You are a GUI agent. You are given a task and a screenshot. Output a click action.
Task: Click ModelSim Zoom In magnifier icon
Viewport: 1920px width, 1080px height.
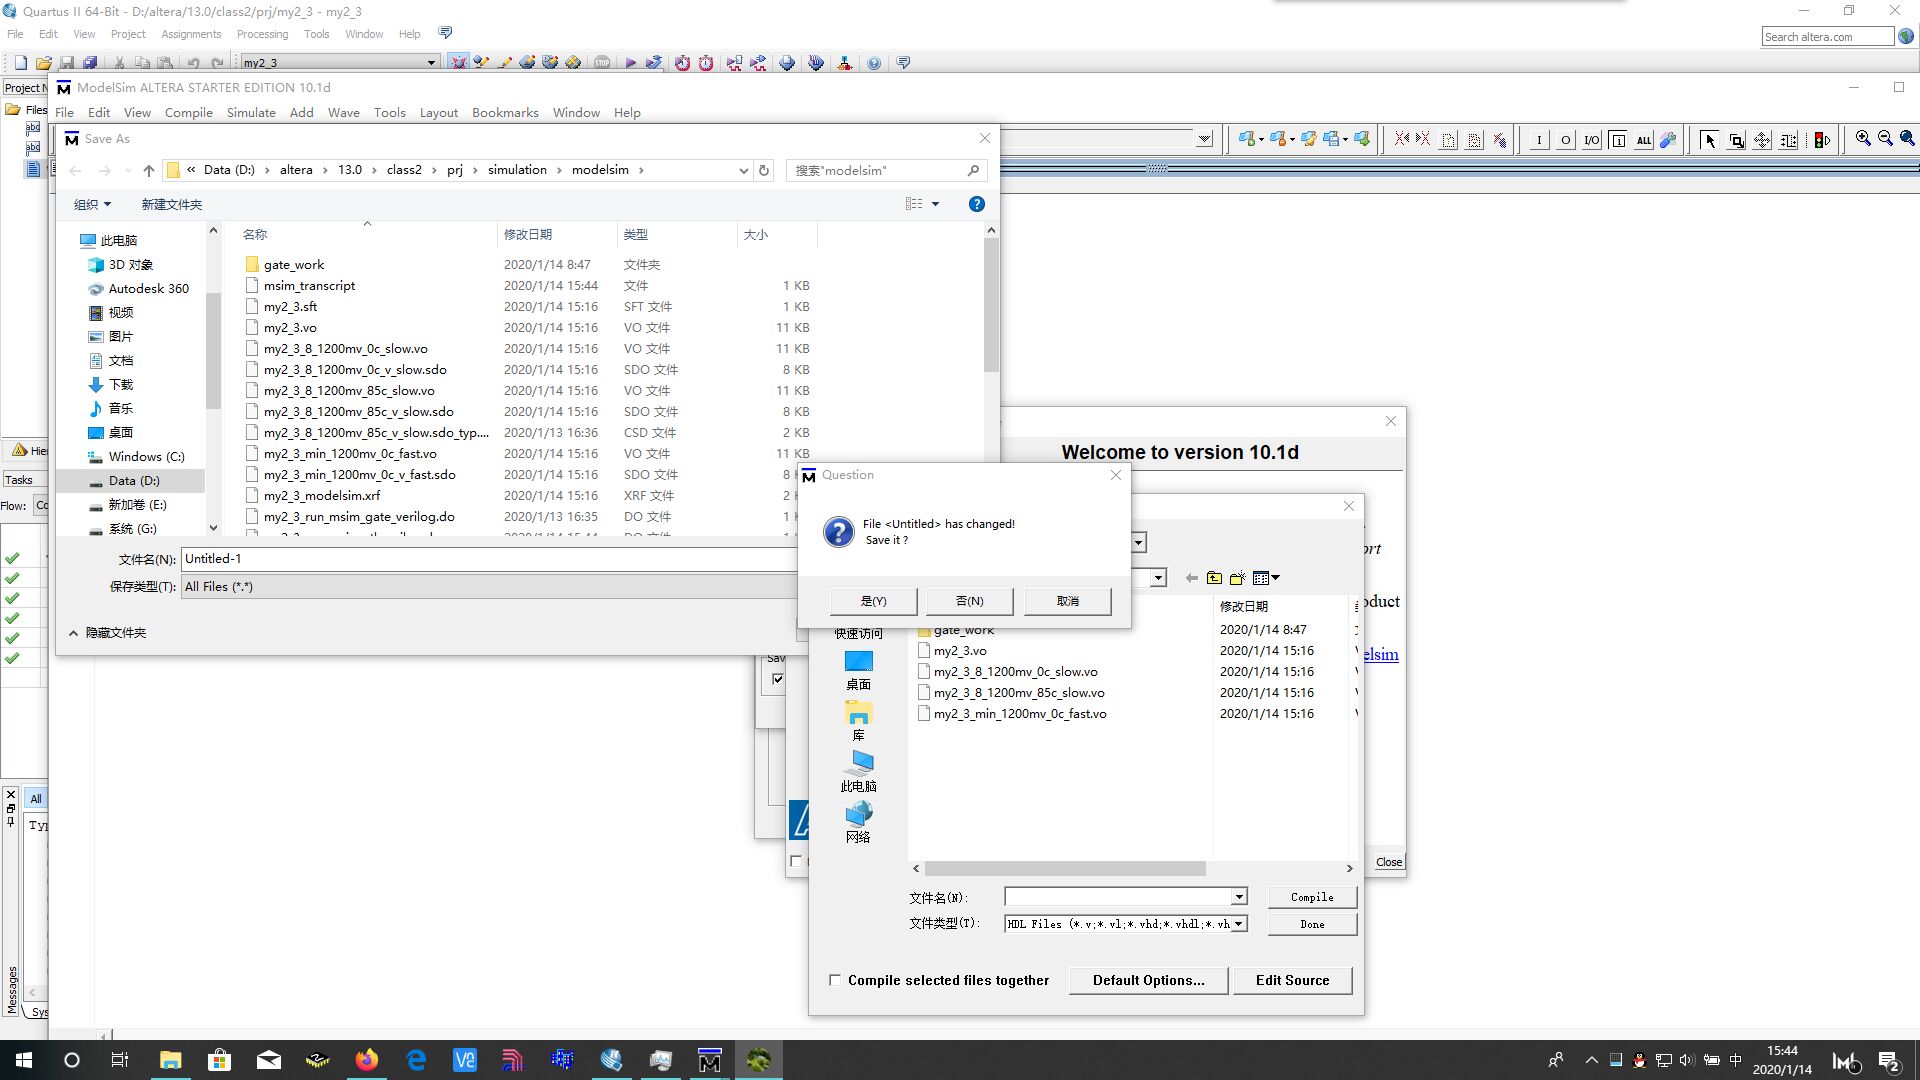click(x=1863, y=139)
